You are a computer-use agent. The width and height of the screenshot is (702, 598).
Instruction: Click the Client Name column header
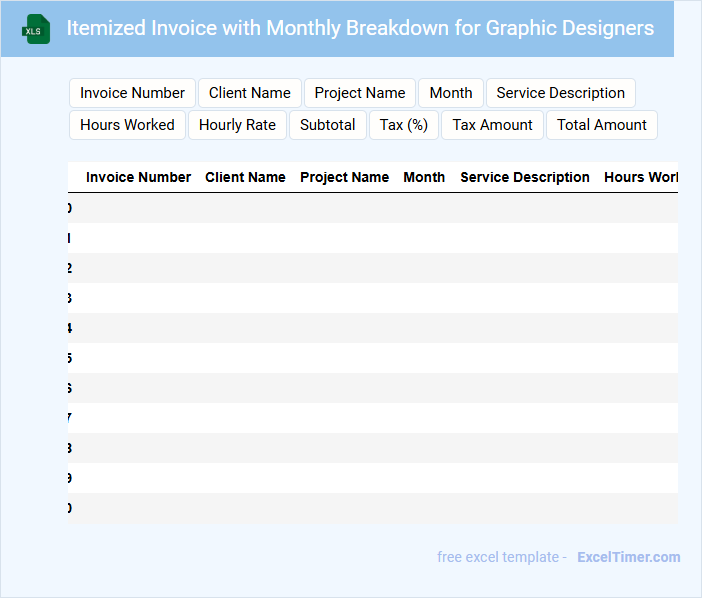[245, 177]
